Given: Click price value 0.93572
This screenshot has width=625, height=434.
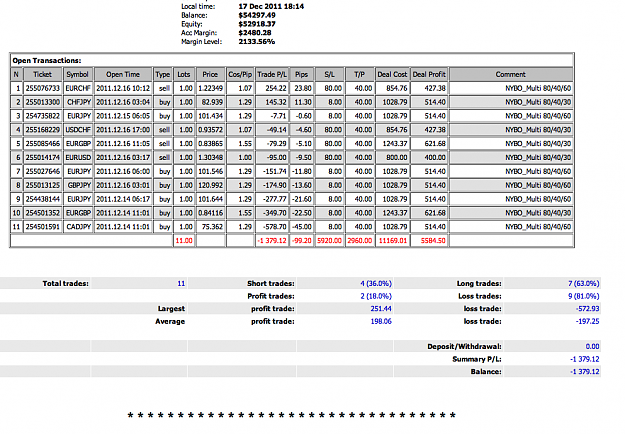Looking at the screenshot, I should 210,130.
